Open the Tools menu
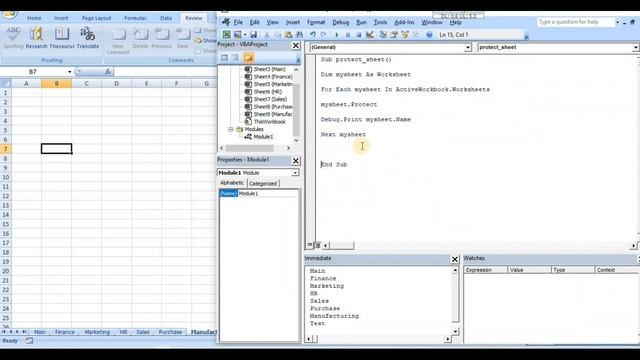This screenshot has height=360, width=640. pyautogui.click(x=380, y=22)
